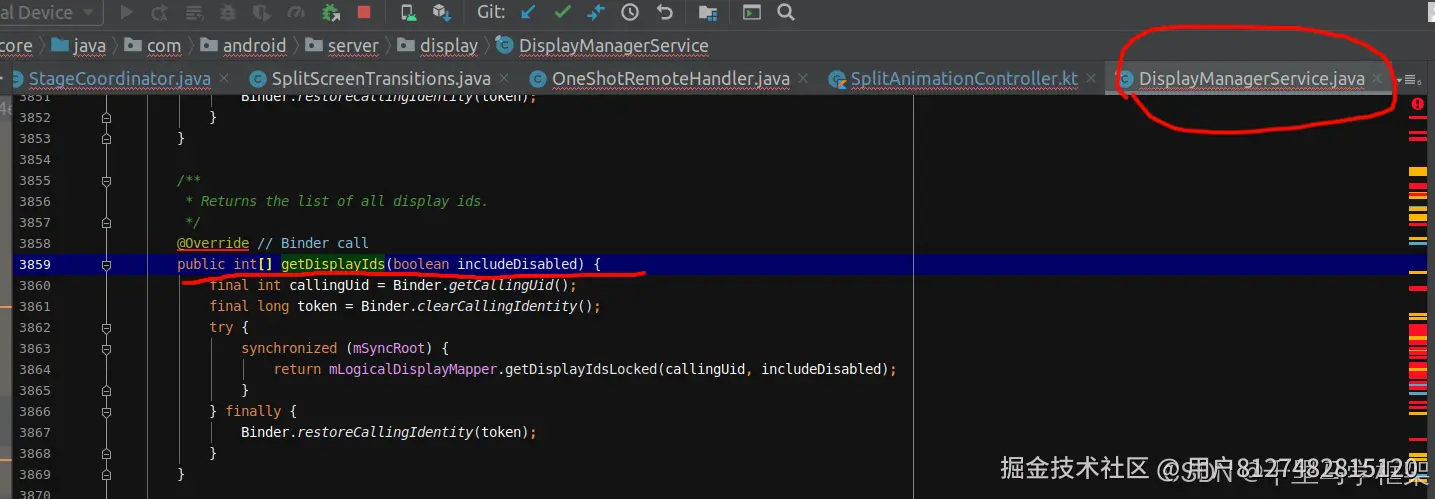Close the StageCoordinator.java tab
Screen dimensions: 1435x499
tap(224, 78)
